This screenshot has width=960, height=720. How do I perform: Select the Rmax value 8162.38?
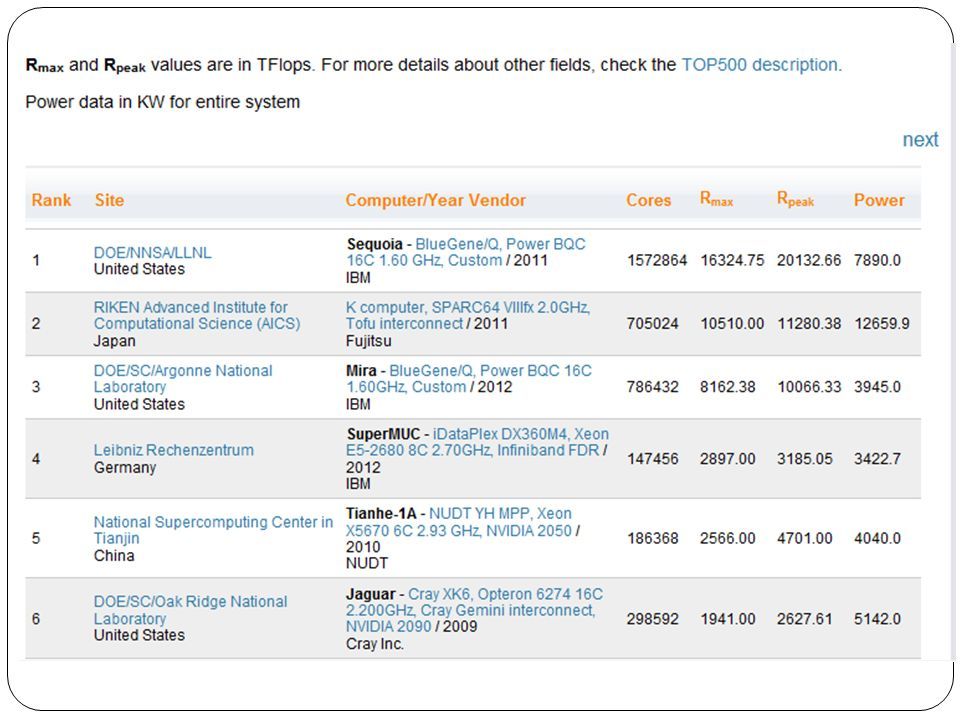[728, 387]
